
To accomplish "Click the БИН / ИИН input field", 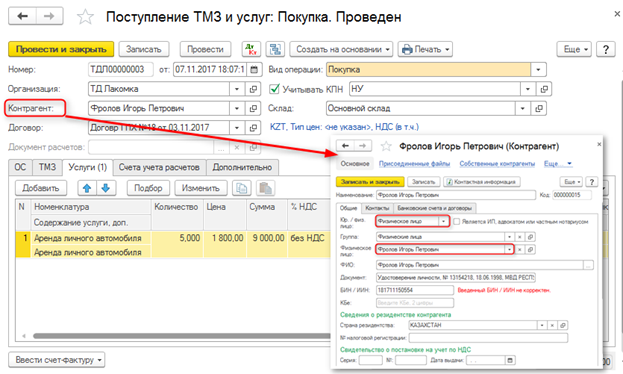I will click(414, 290).
